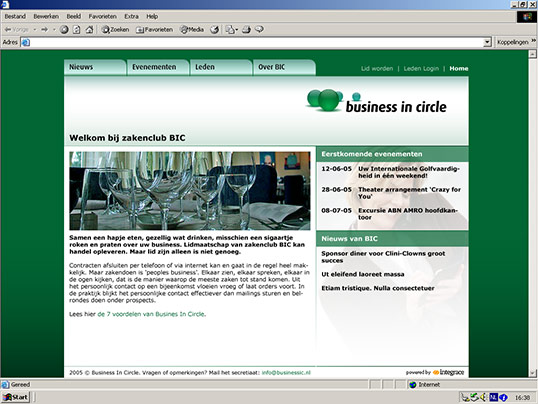Open the Excursie ABN AMRO hoofdkantoor event
This screenshot has height=404, width=538.
click(390, 213)
